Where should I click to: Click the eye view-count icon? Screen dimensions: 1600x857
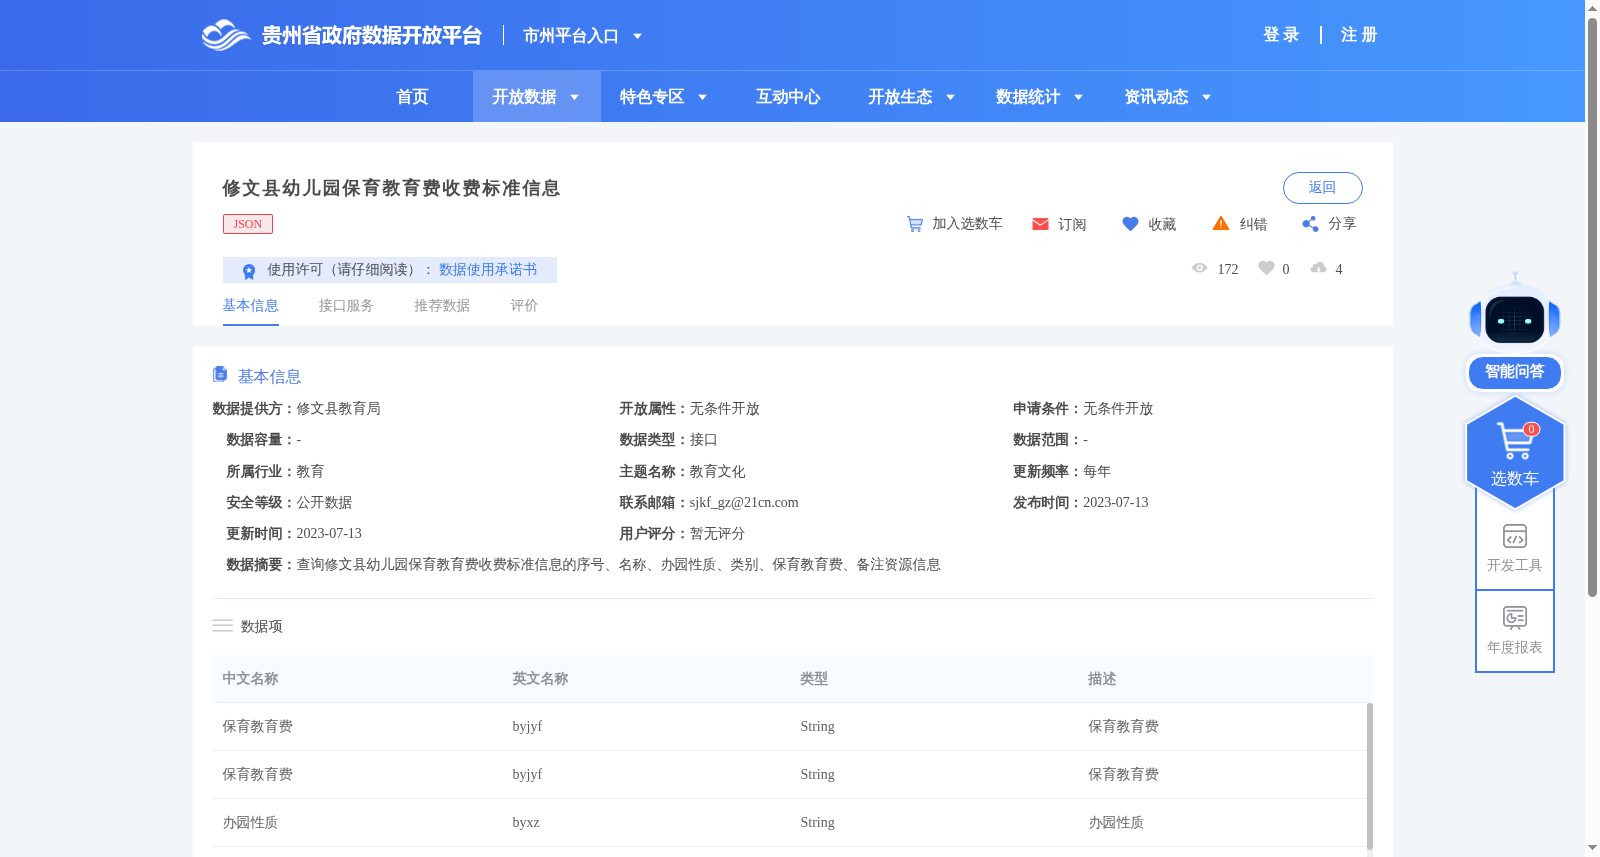click(1200, 268)
